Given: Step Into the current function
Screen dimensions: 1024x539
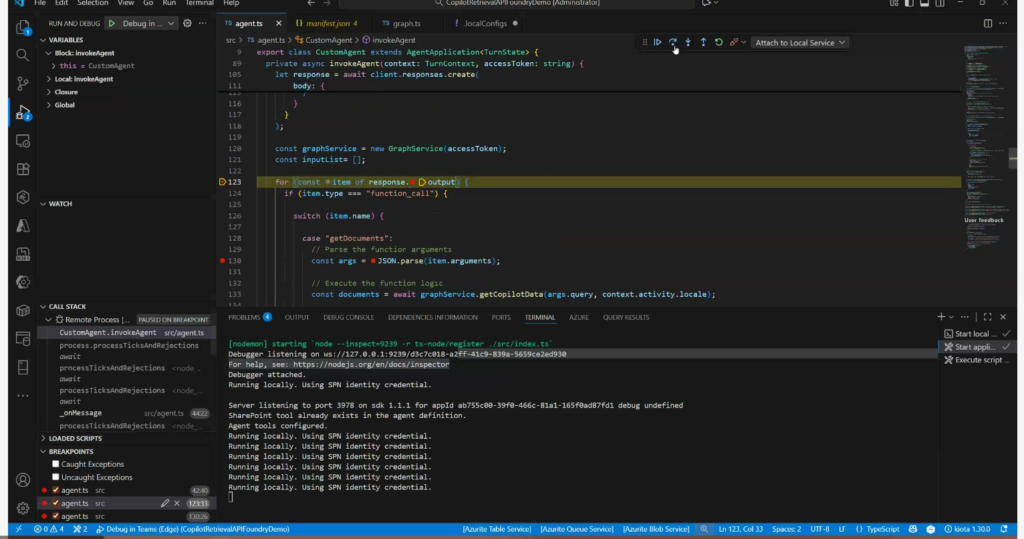Looking at the screenshot, I should tap(688, 42).
